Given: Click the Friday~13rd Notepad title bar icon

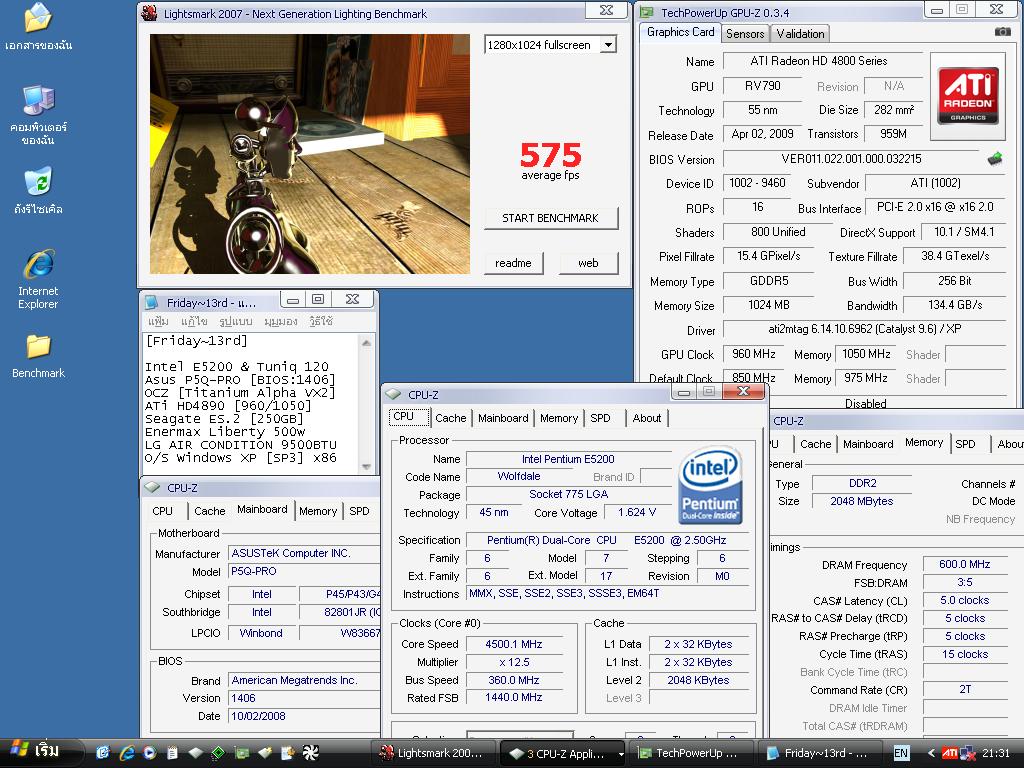Looking at the screenshot, I should click(152, 302).
